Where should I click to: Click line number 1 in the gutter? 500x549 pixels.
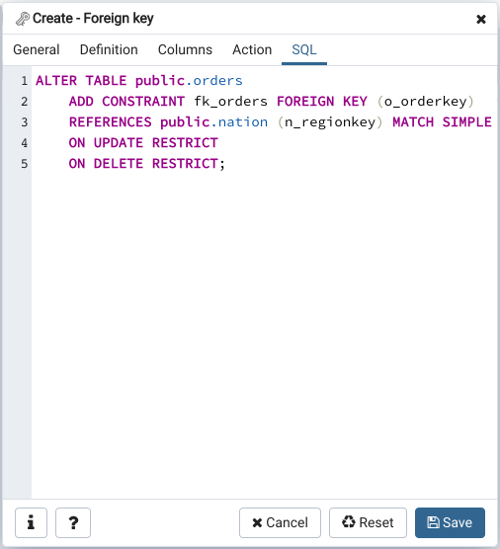coord(24,81)
